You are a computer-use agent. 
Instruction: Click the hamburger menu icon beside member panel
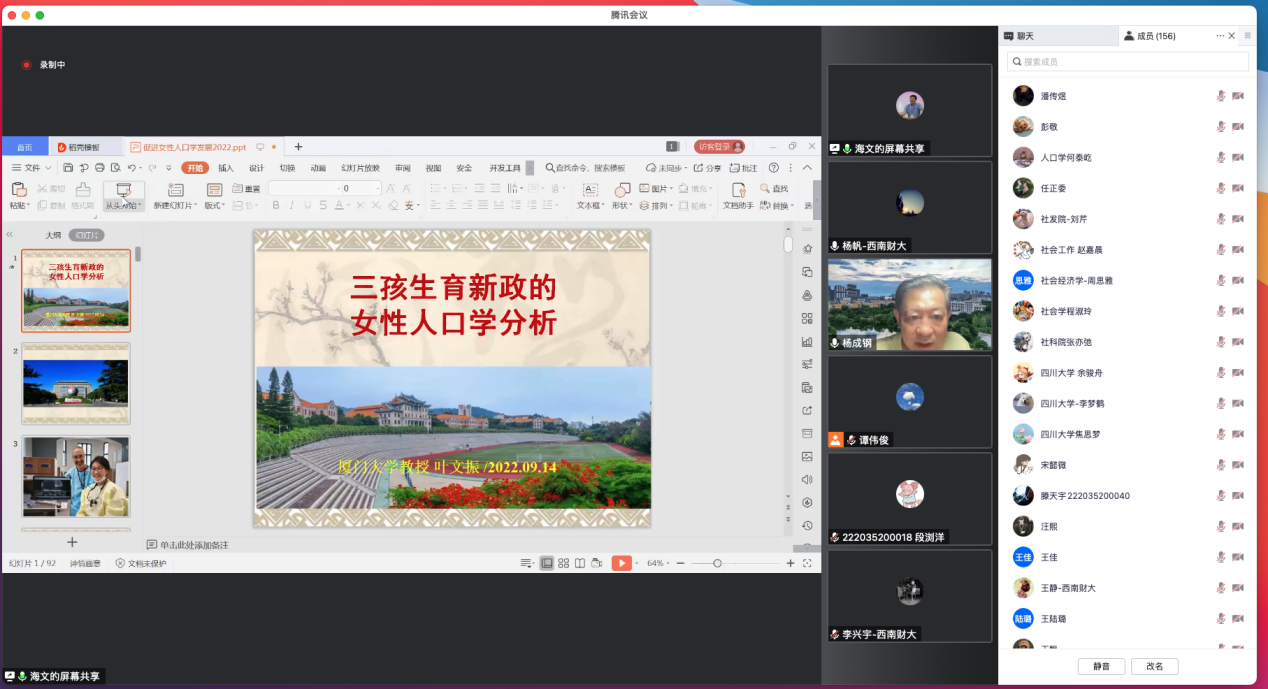pyautogui.click(x=1247, y=36)
